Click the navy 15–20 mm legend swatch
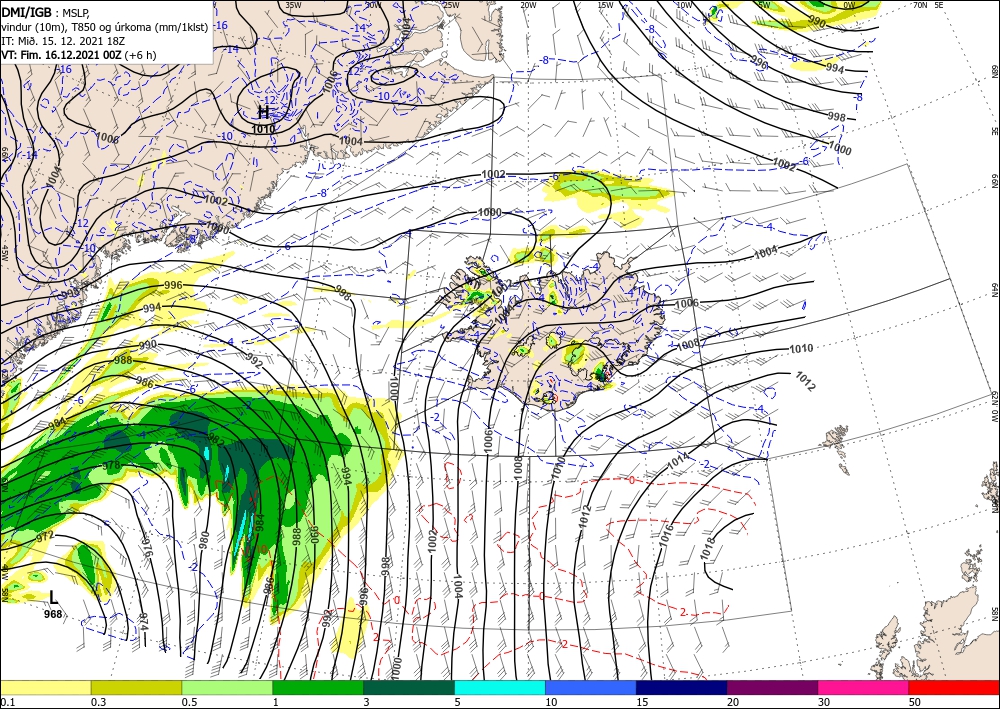The image size is (1000, 709). tap(681, 687)
